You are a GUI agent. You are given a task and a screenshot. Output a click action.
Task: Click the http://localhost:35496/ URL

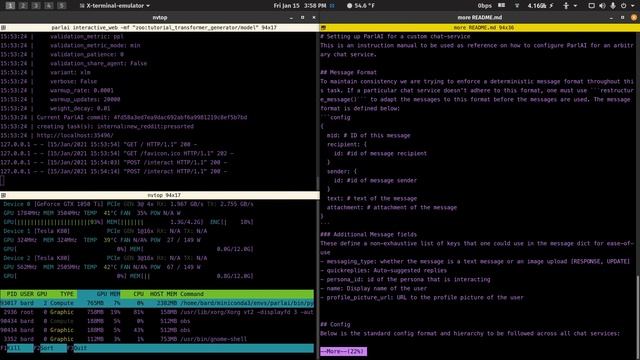pos(75,135)
